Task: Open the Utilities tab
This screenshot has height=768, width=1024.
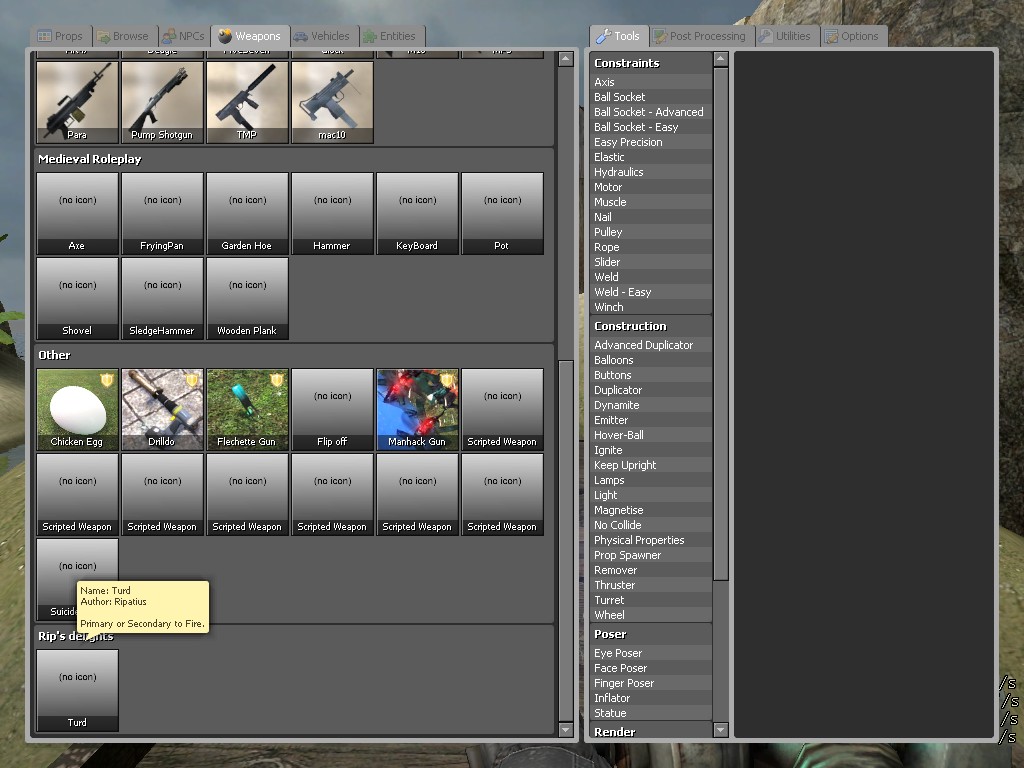Action: pyautogui.click(x=786, y=36)
